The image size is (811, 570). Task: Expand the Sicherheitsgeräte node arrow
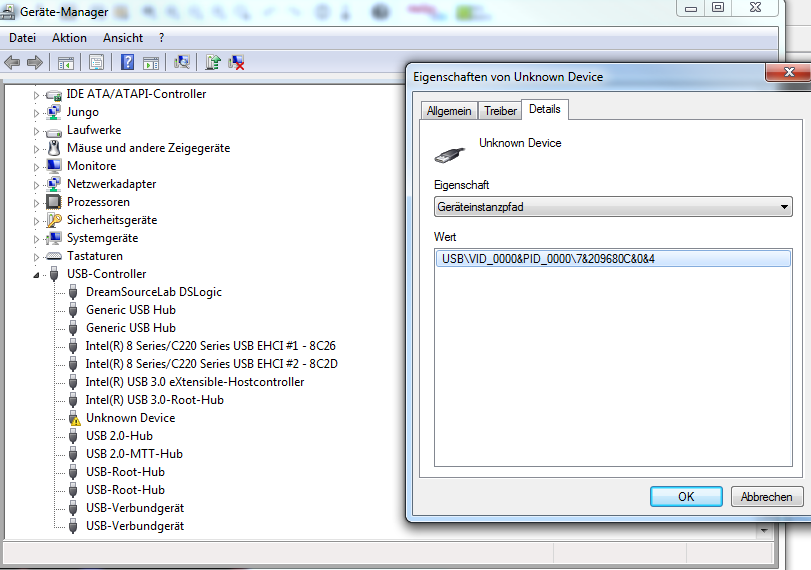36,221
